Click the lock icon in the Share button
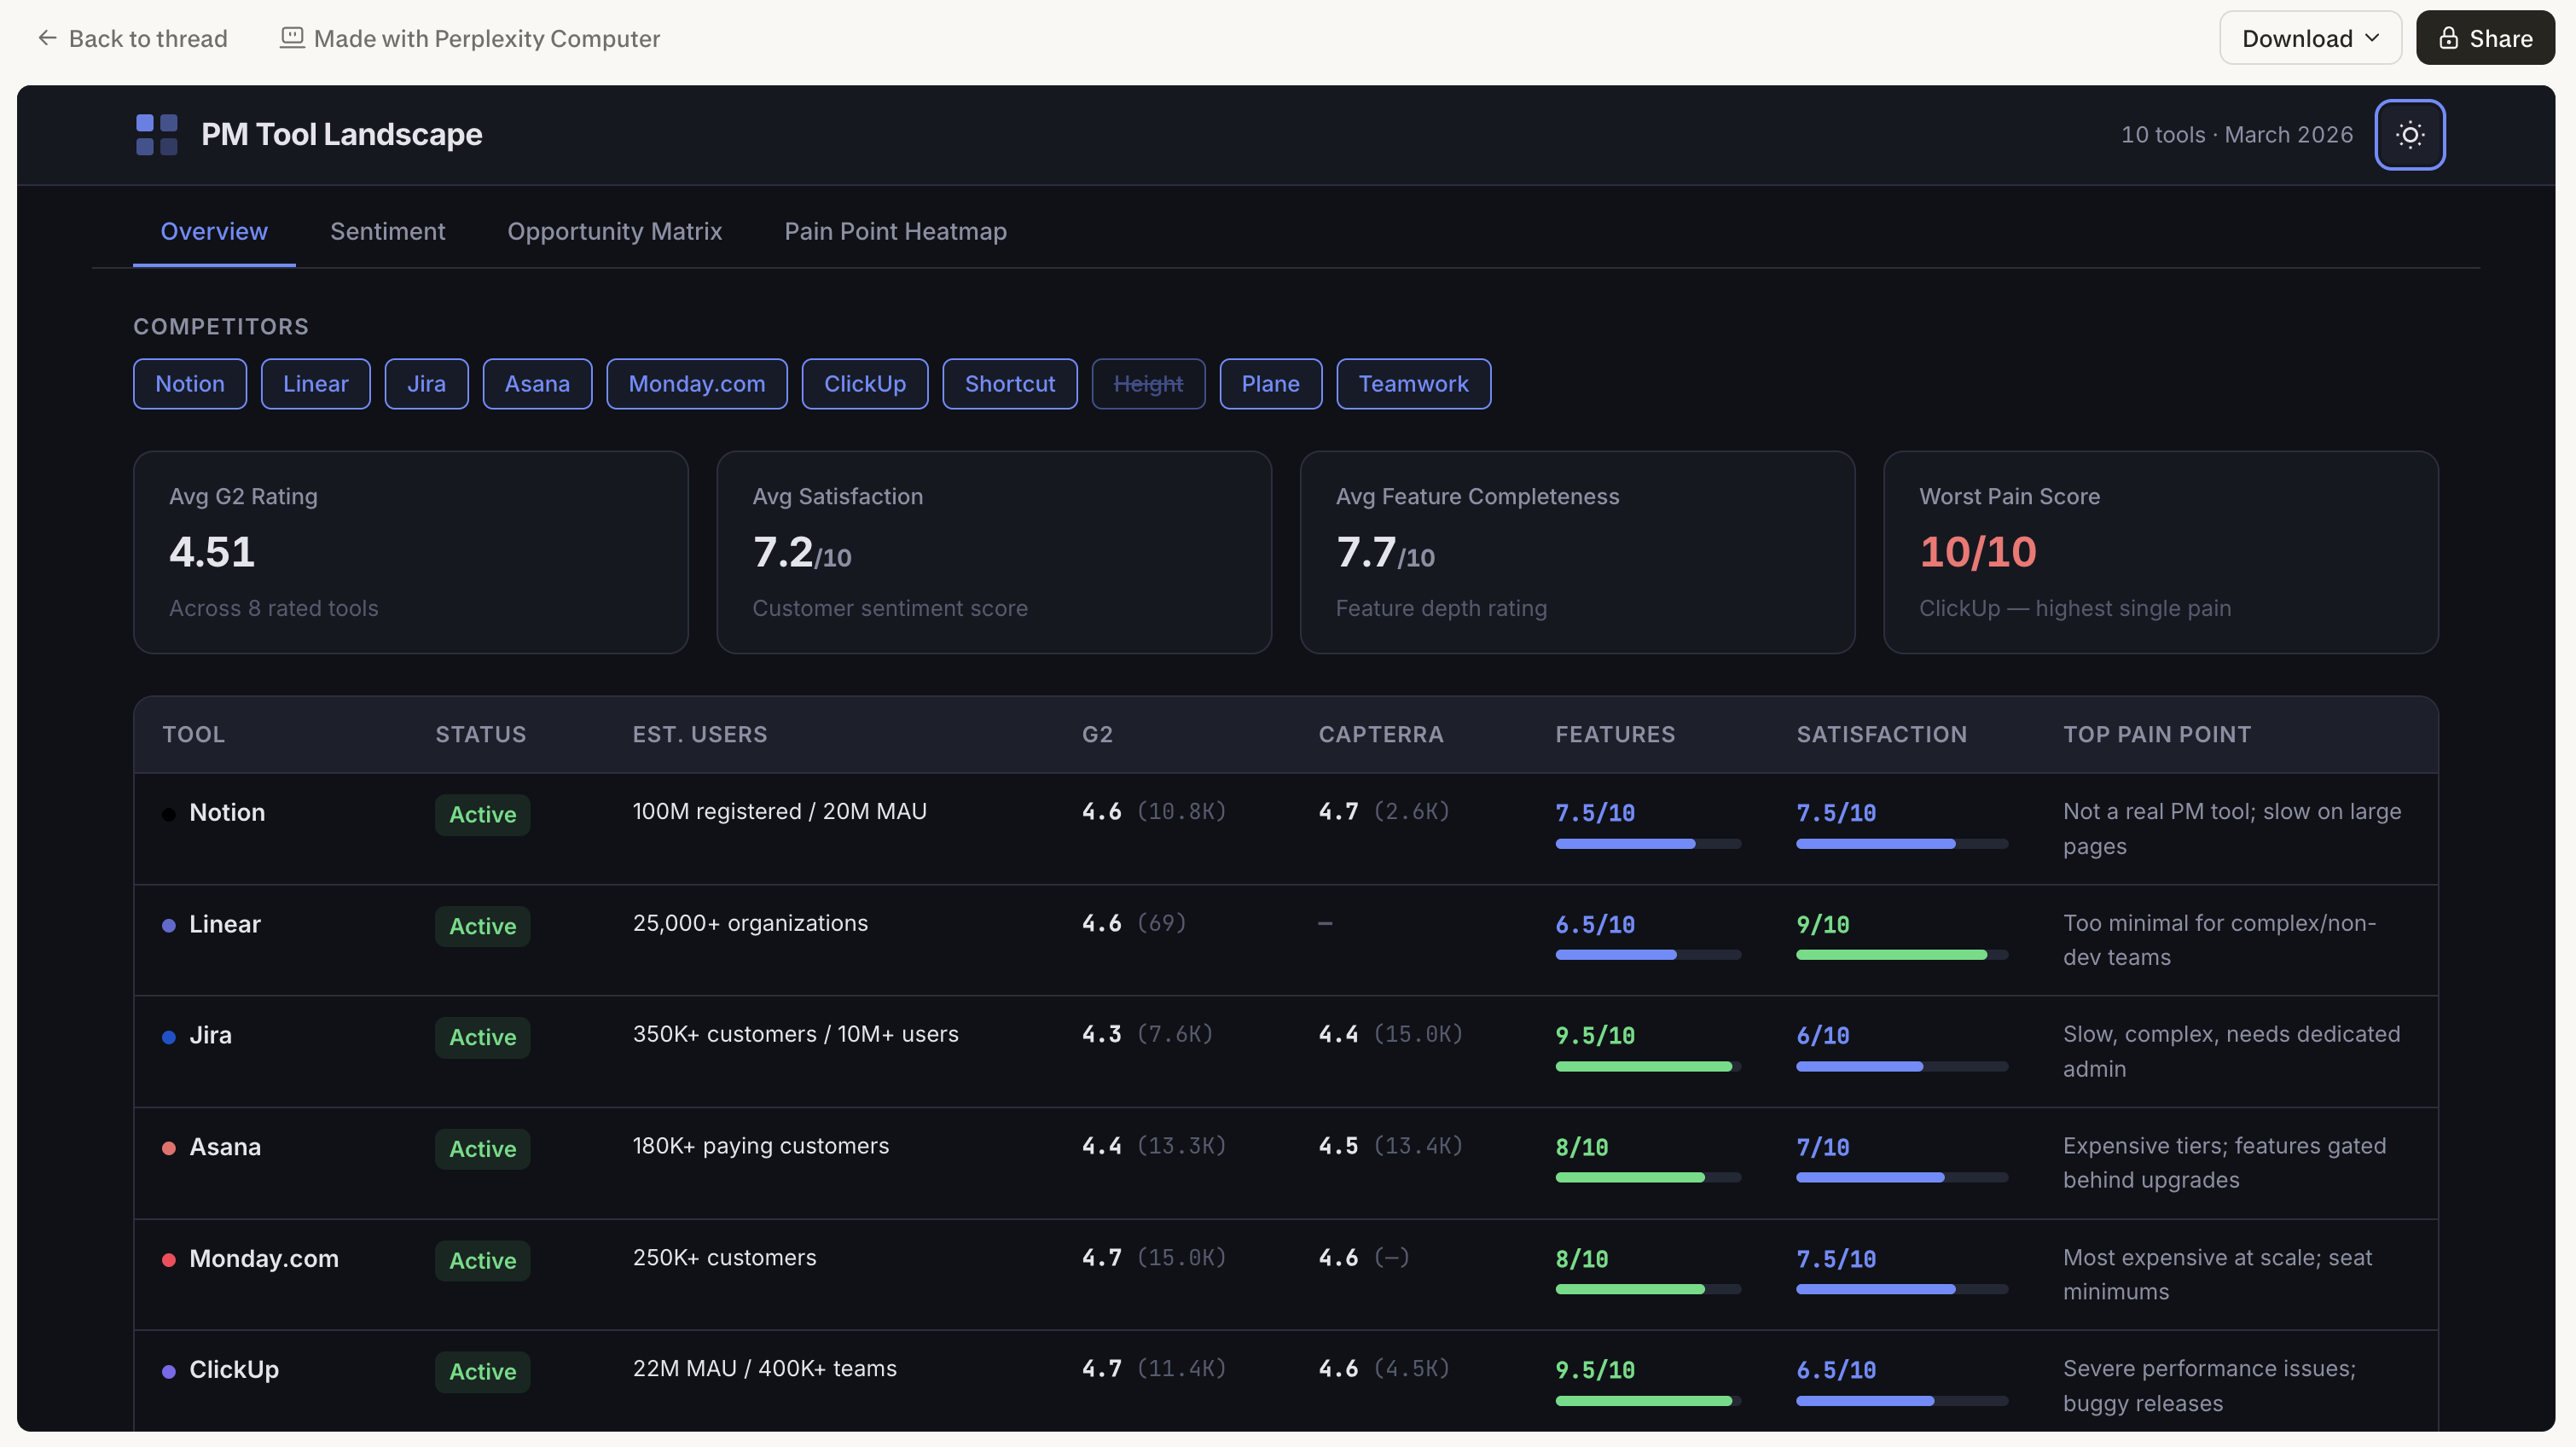This screenshot has height=1447, width=2576. point(2448,38)
